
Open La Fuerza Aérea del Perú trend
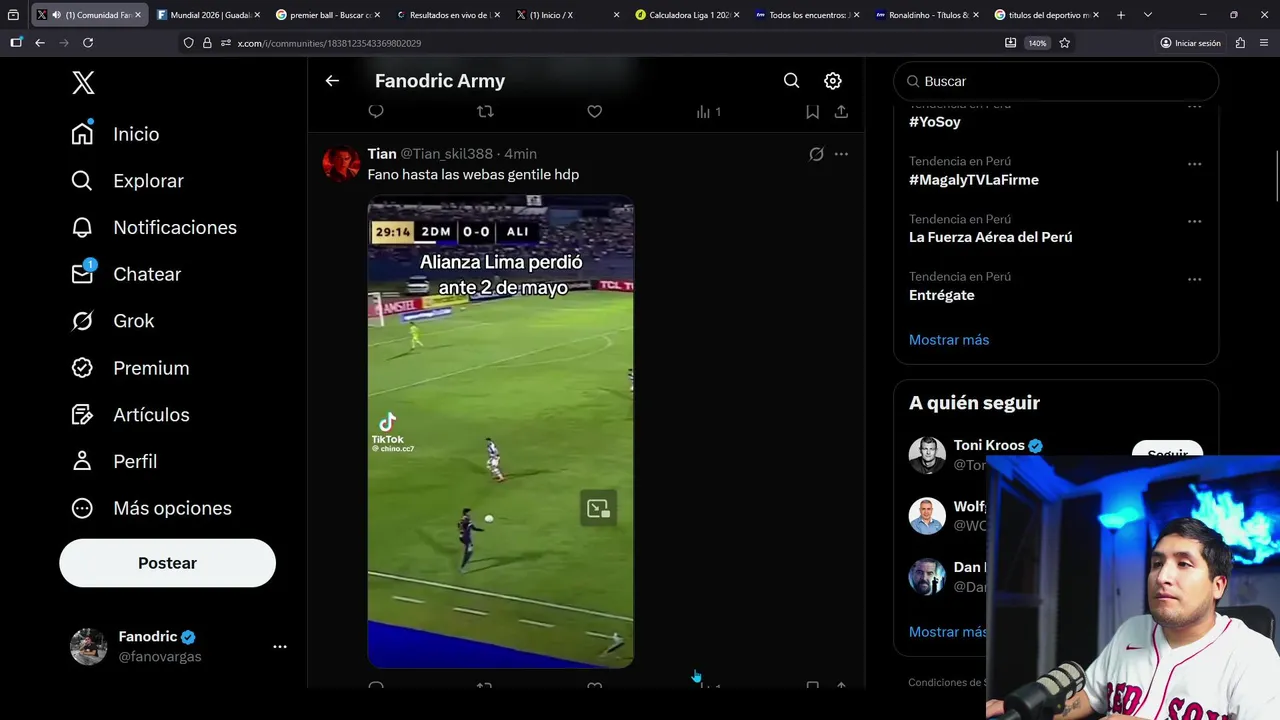tap(990, 237)
